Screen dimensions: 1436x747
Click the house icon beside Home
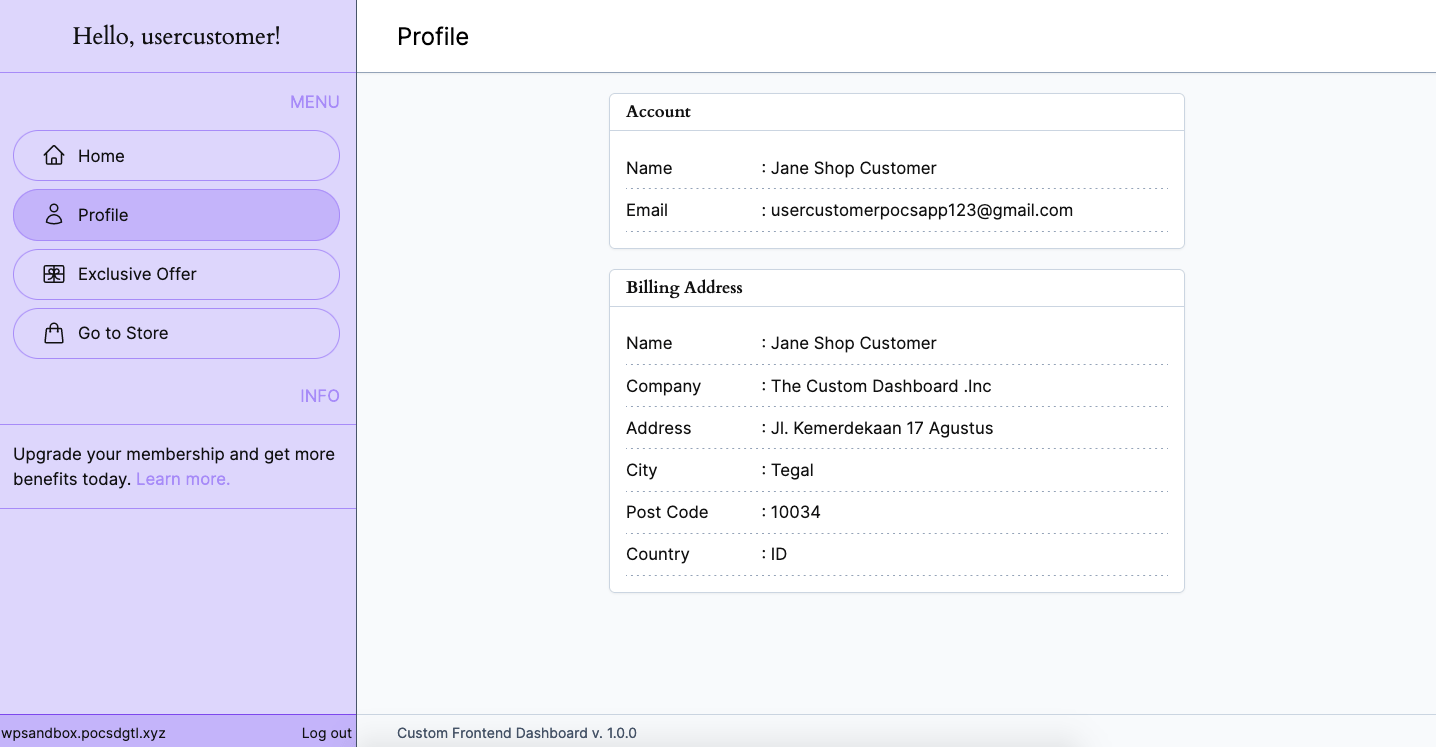(54, 156)
